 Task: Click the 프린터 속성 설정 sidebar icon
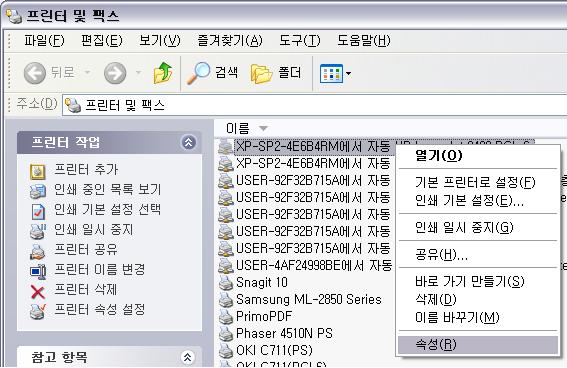(38, 312)
